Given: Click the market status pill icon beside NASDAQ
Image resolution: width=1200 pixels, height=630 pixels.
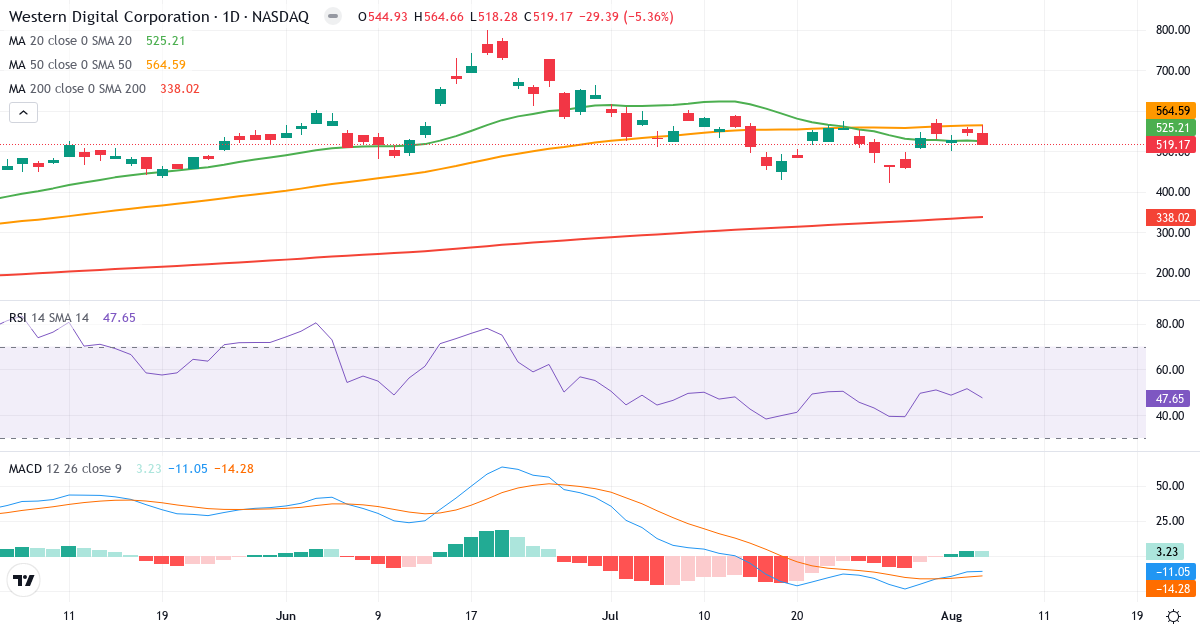Looking at the screenshot, I should (333, 17).
